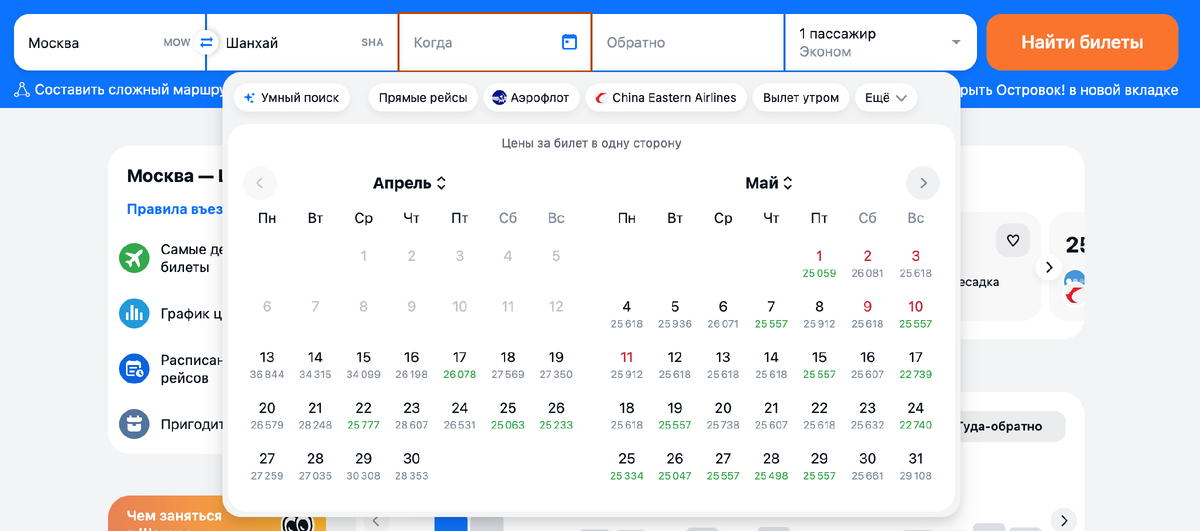The image size is (1200, 531).
Task: Select April 13 priced 36 844
Action: (x=267, y=364)
